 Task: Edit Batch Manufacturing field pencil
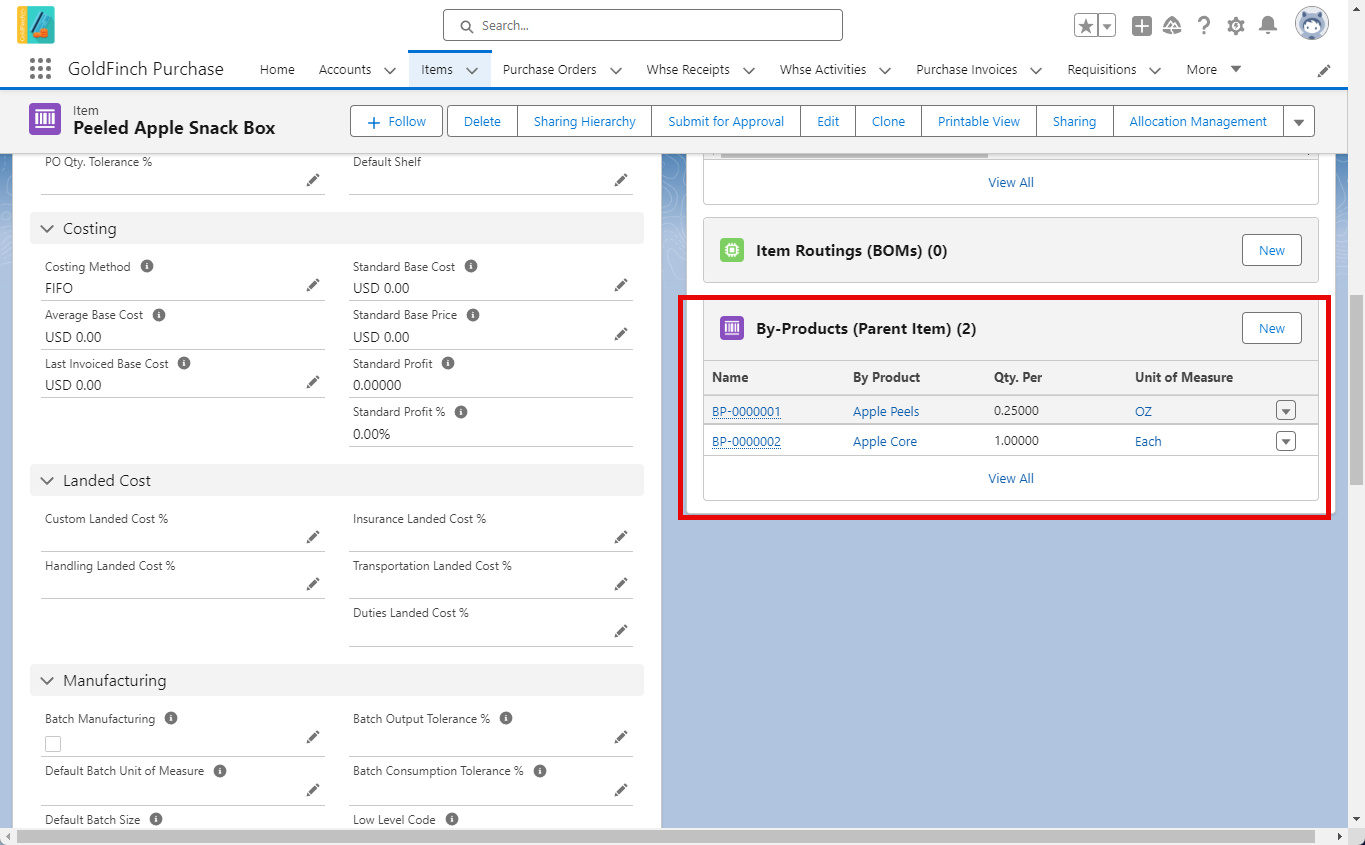[x=313, y=737]
